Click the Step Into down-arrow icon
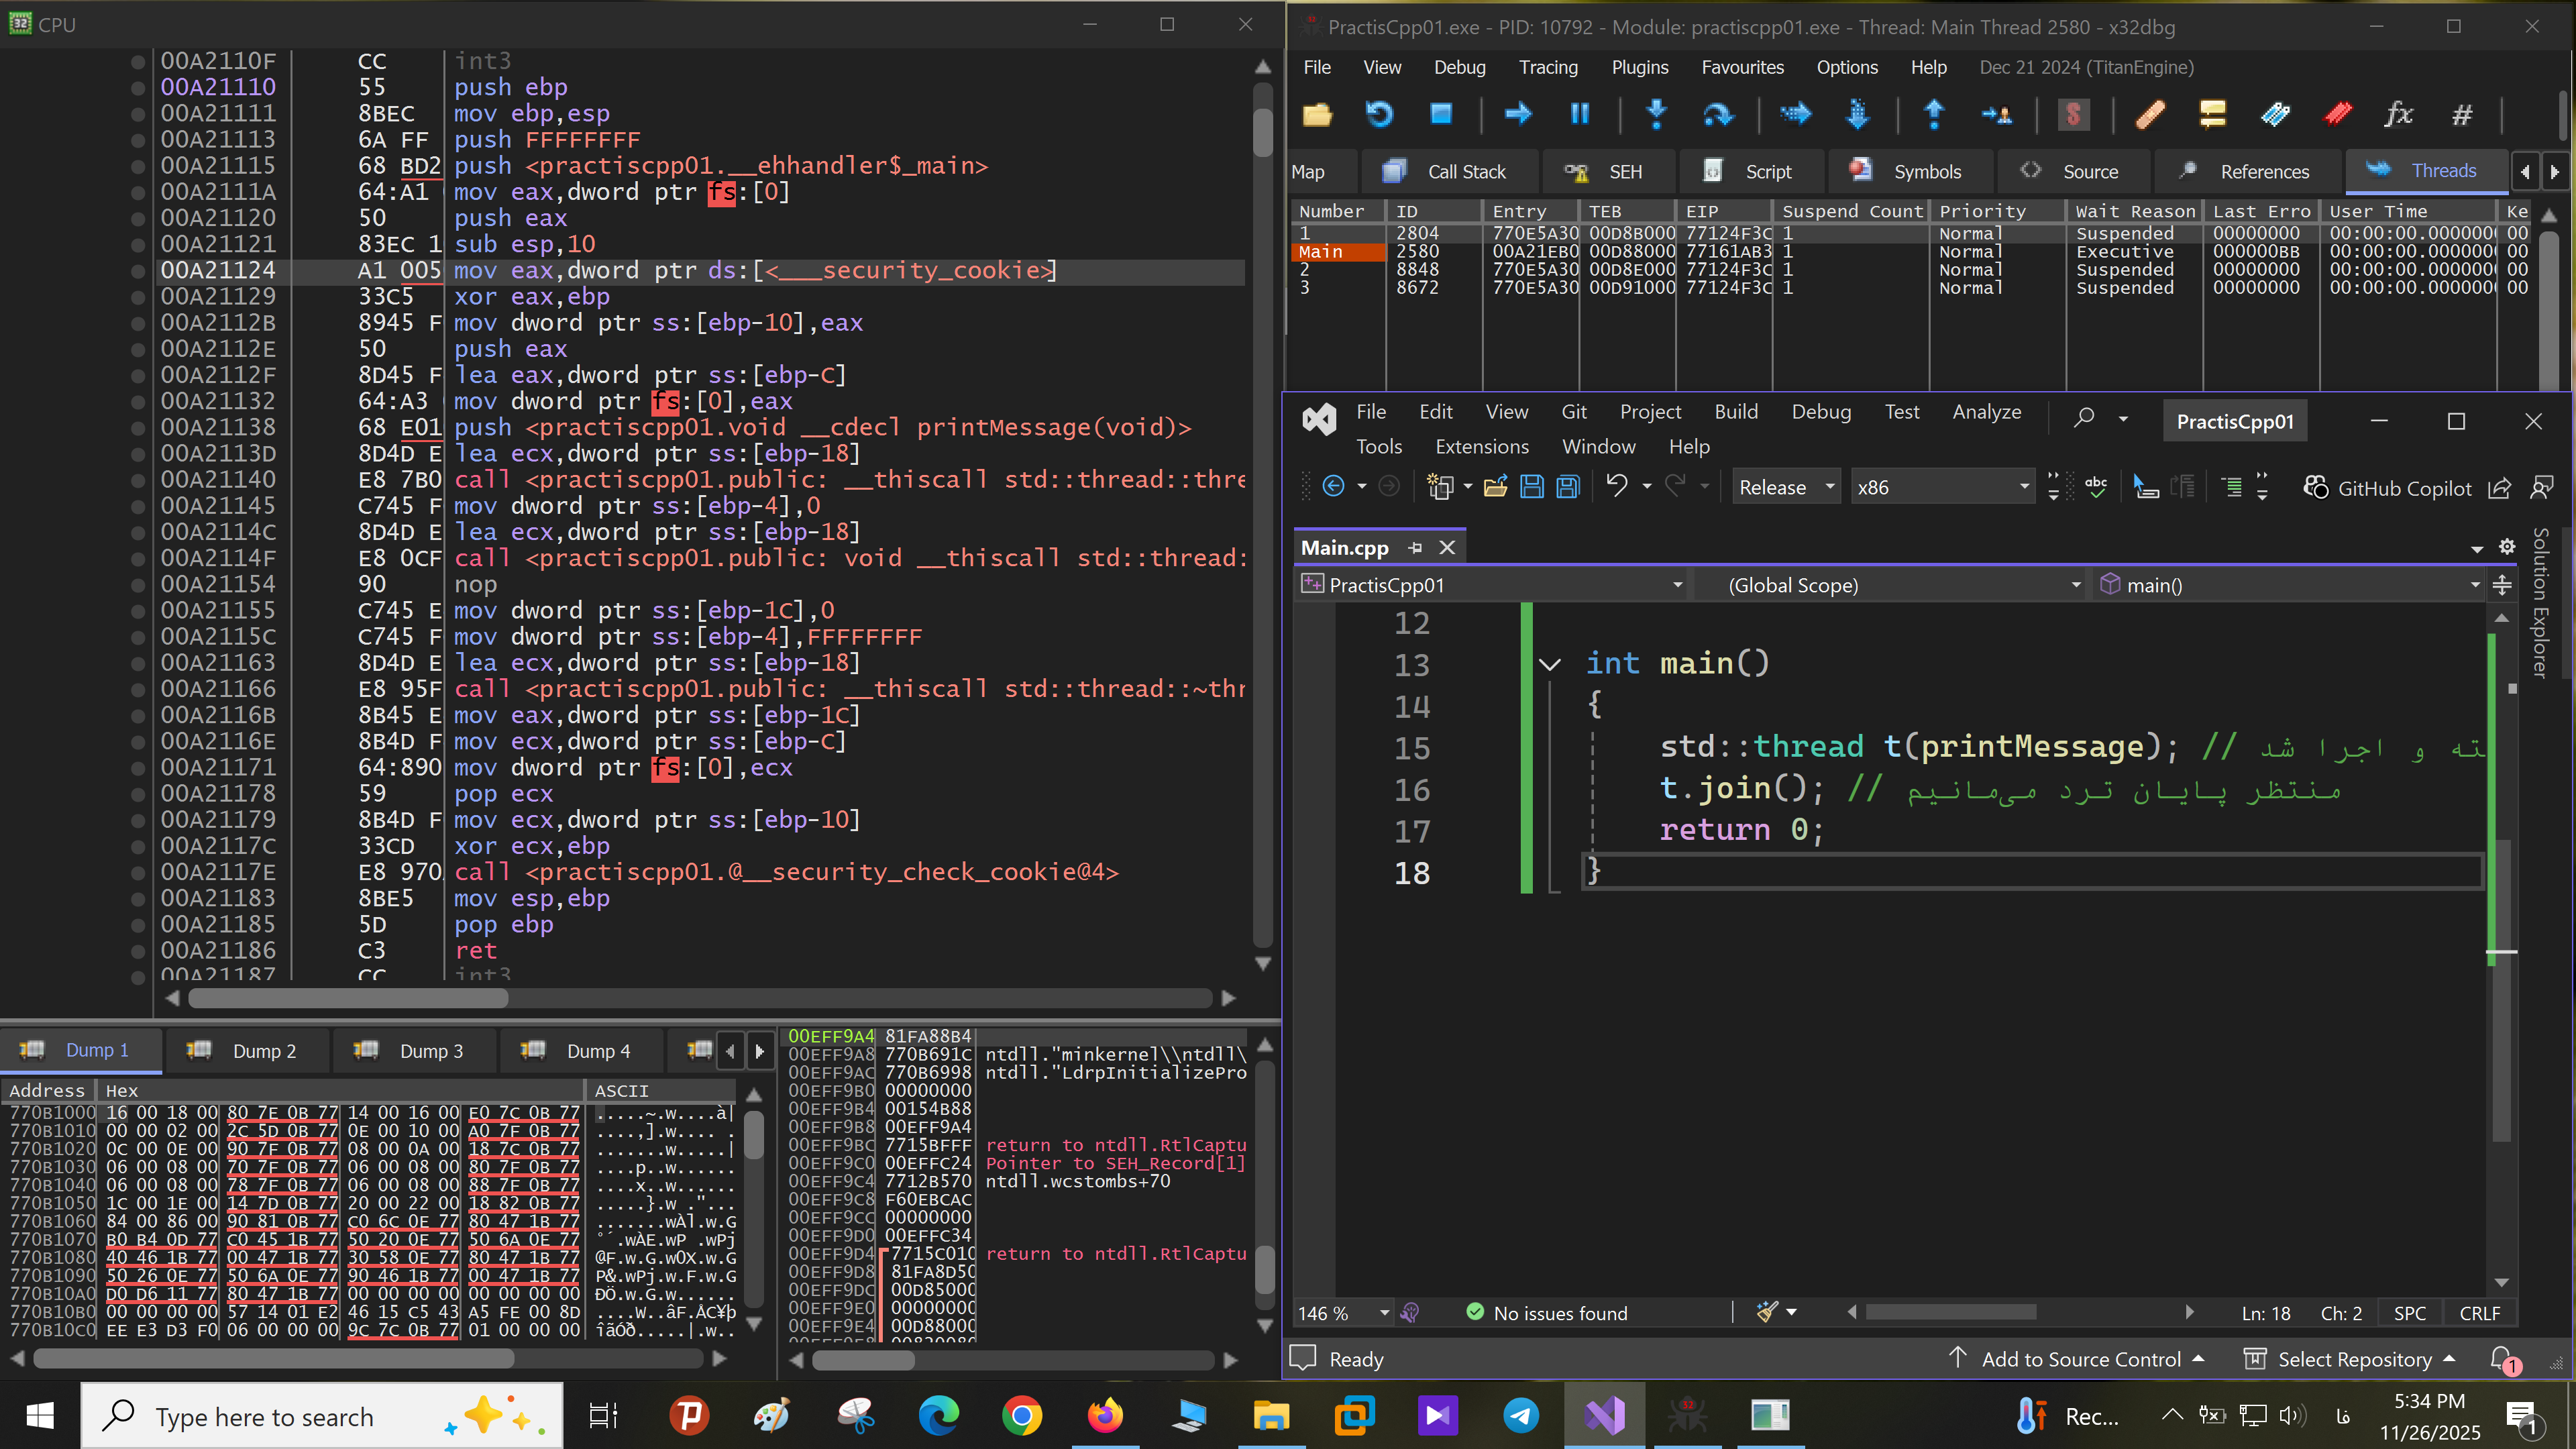The image size is (2576, 1449). tap(1656, 114)
